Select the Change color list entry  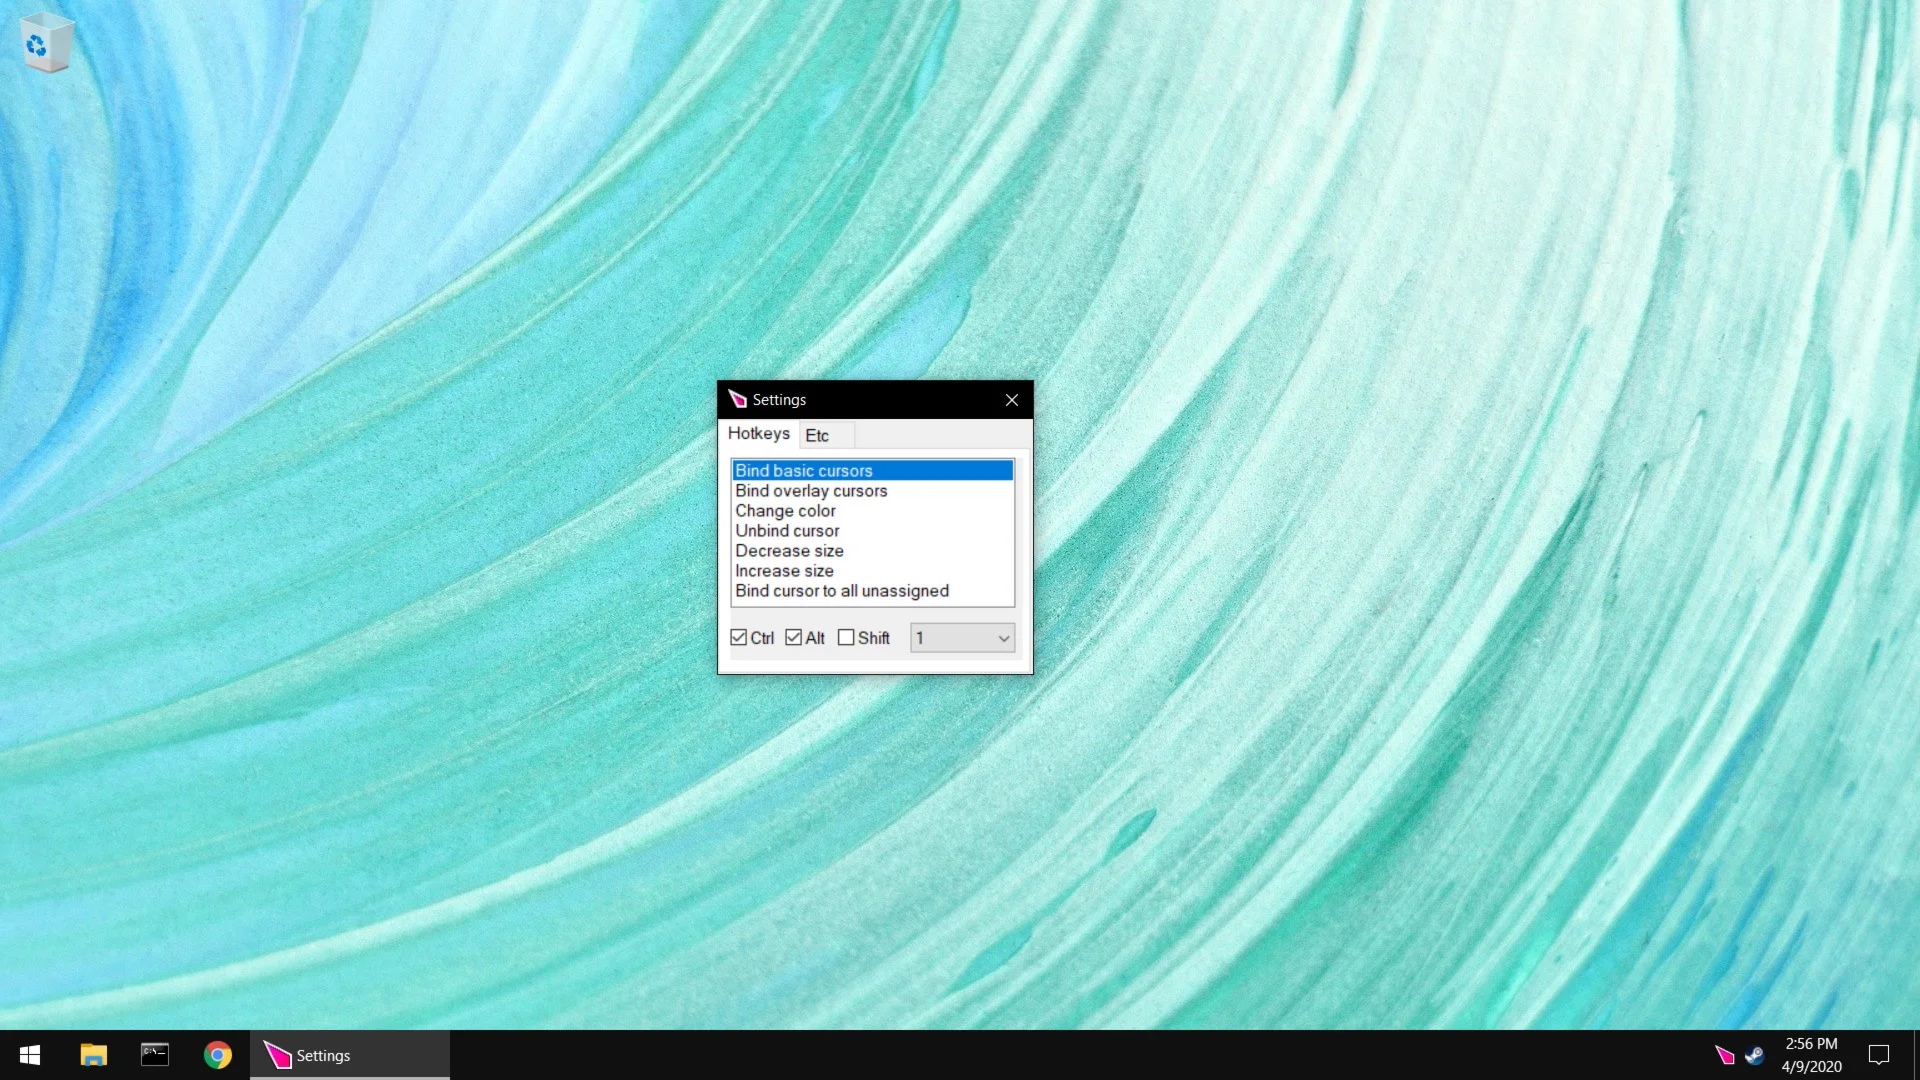[x=785, y=511]
